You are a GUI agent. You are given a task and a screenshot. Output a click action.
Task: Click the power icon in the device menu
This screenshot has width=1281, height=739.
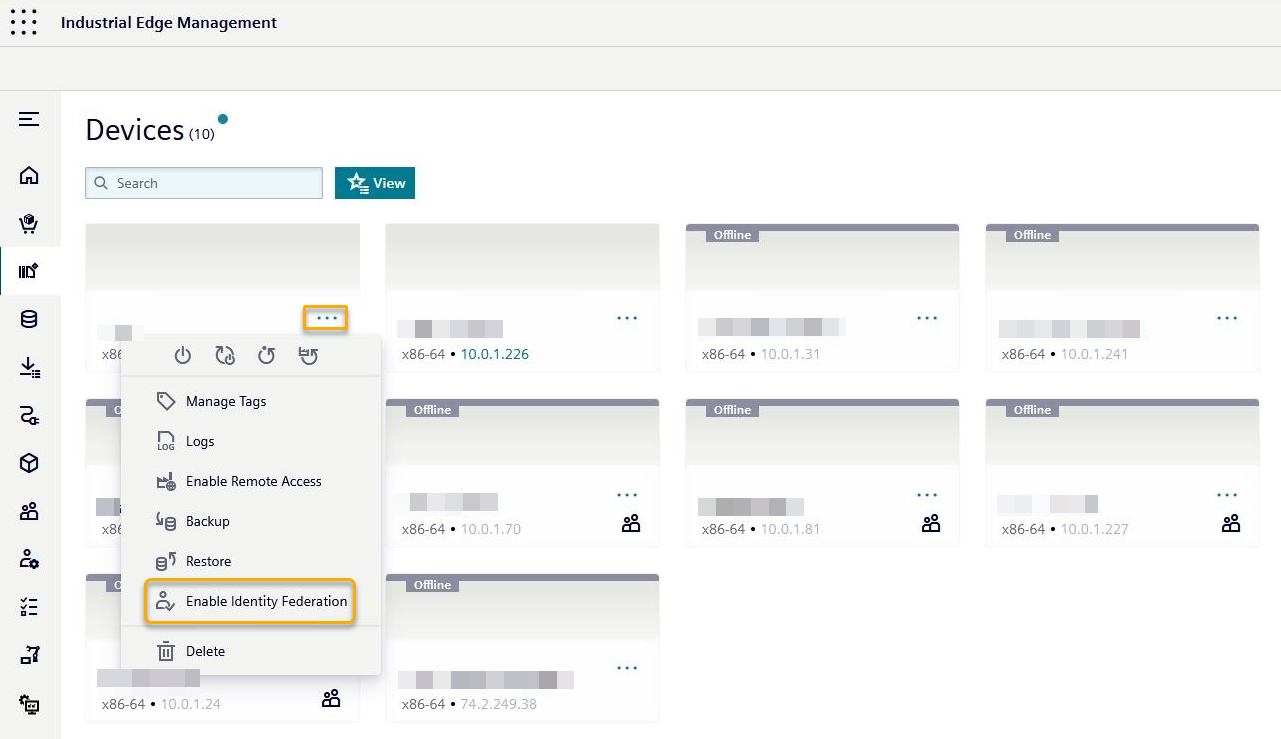coord(182,355)
